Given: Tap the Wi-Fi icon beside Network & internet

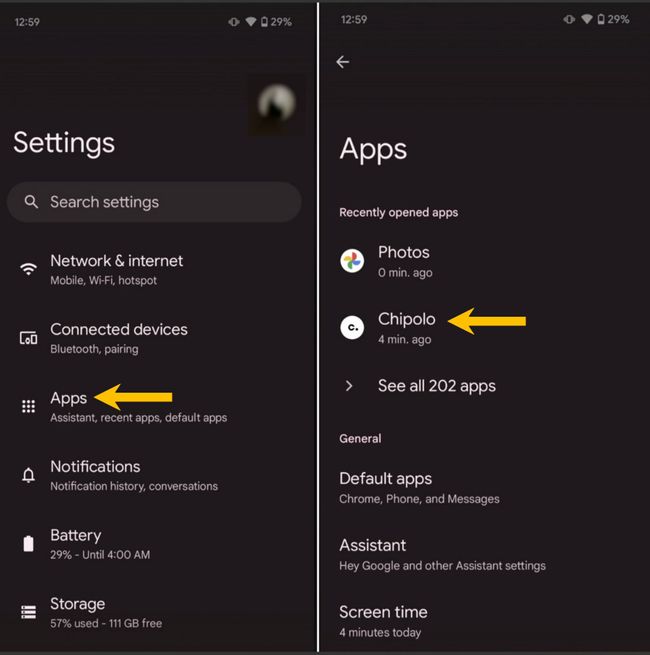Looking at the screenshot, I should click(28, 269).
